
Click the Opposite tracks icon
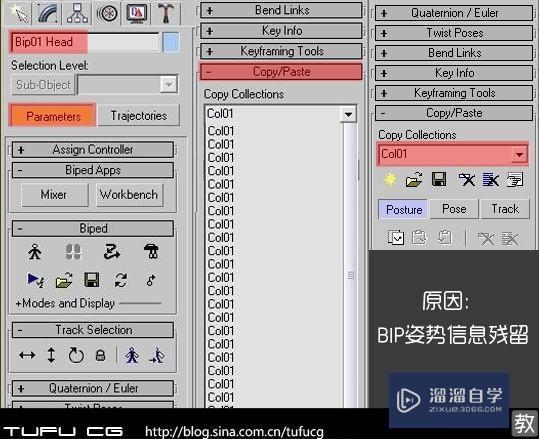coord(157,355)
